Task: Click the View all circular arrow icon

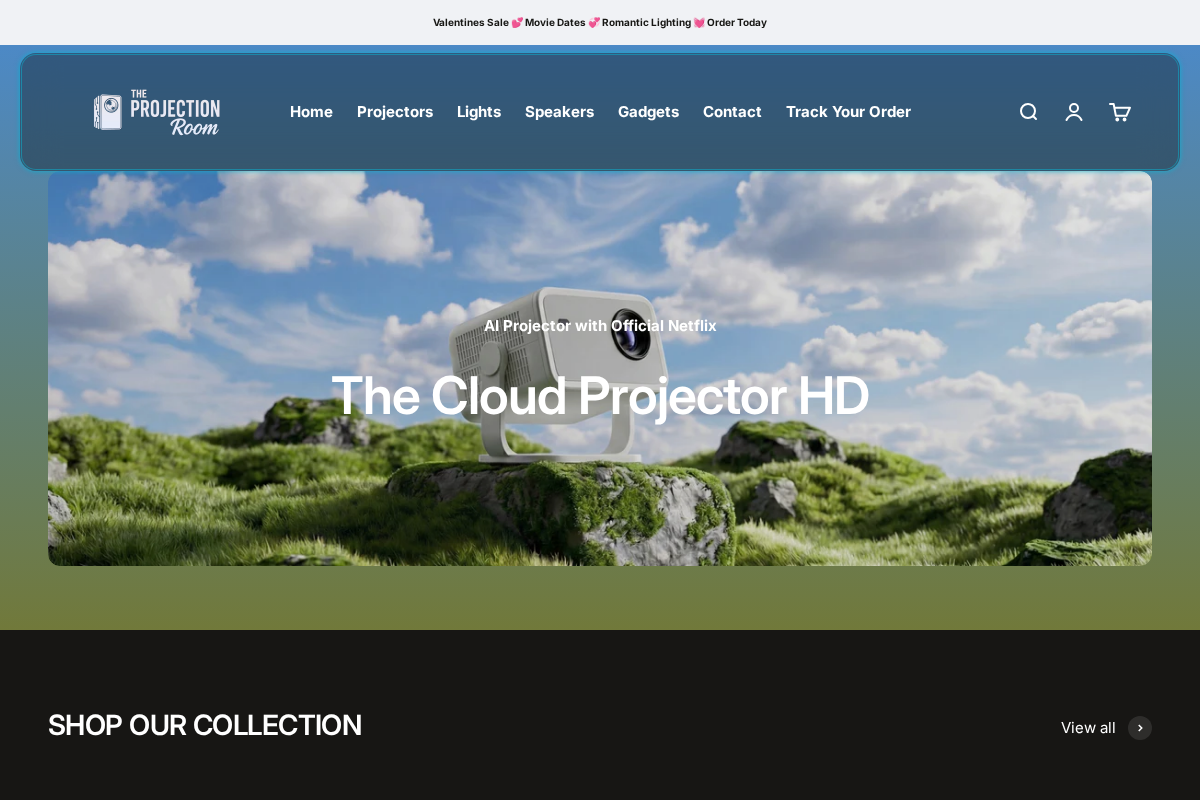Action: [1140, 728]
